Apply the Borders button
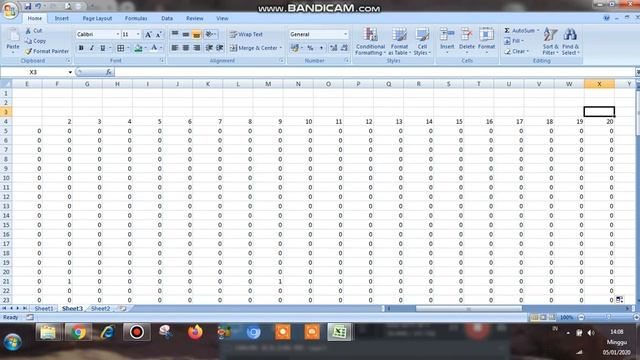The width and height of the screenshot is (640, 360). tap(120, 48)
